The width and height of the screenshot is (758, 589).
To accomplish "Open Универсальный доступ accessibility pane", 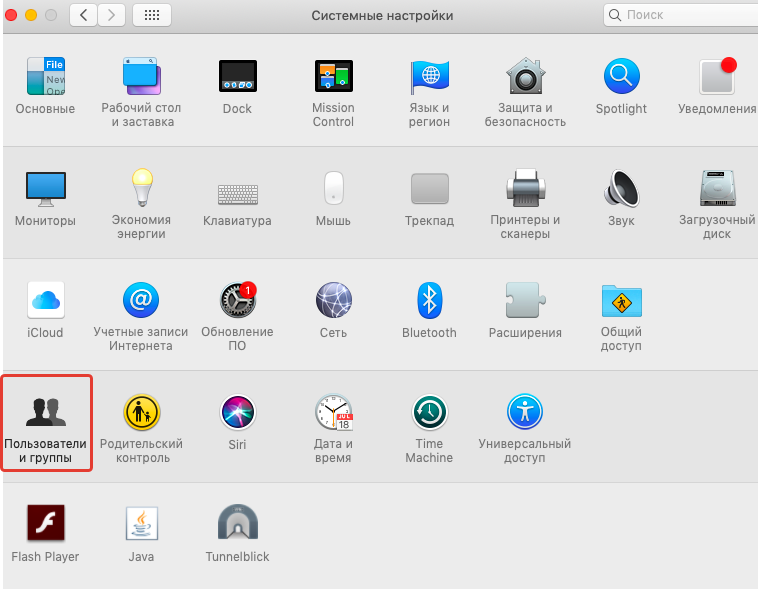I will coord(525,412).
